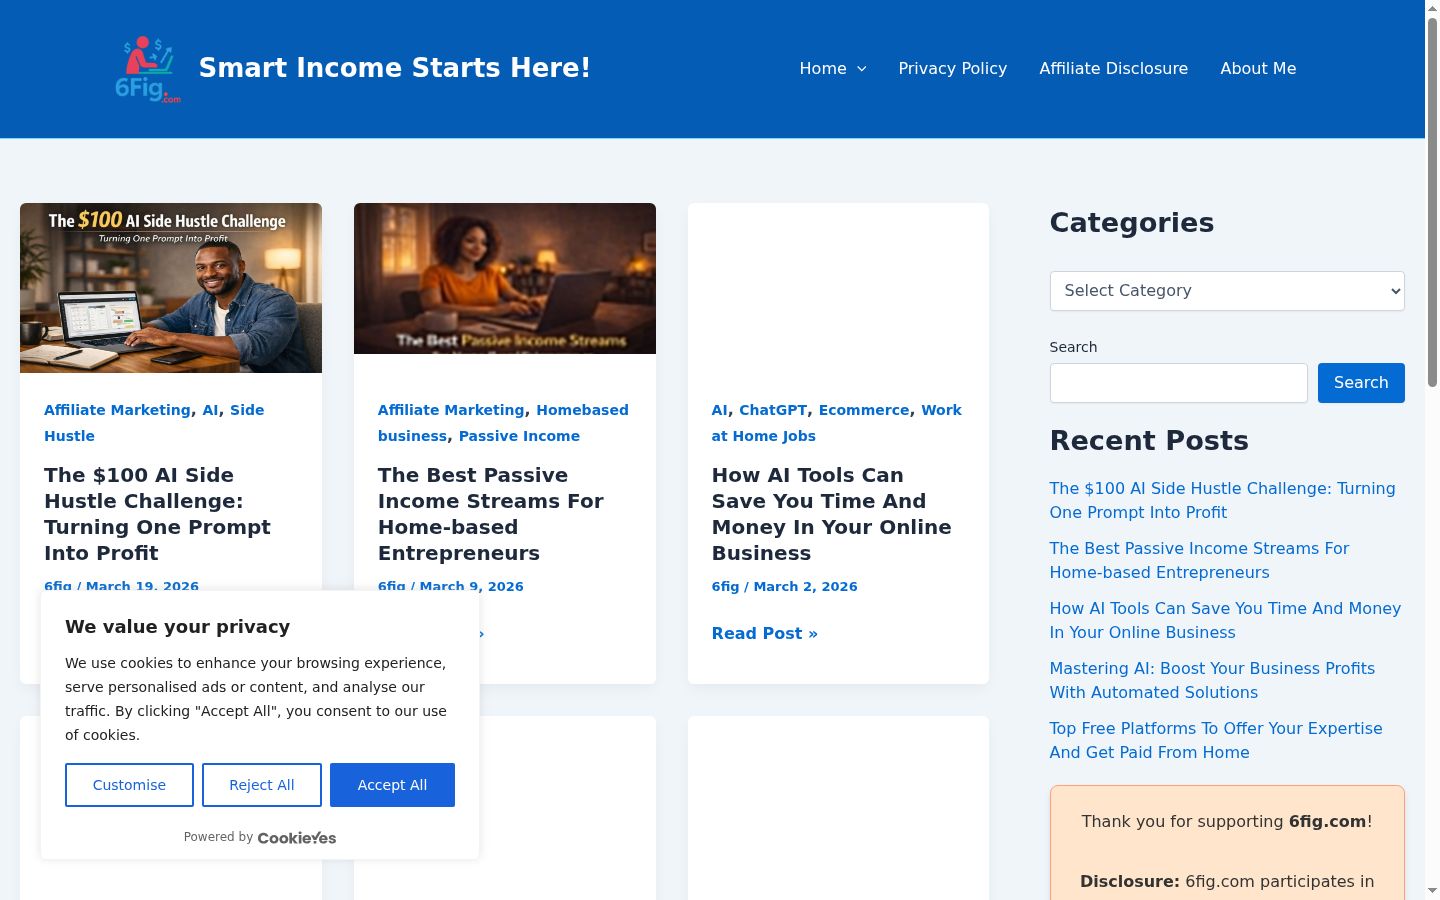Click Side Hustle category tag
The image size is (1440, 900).
click(154, 423)
